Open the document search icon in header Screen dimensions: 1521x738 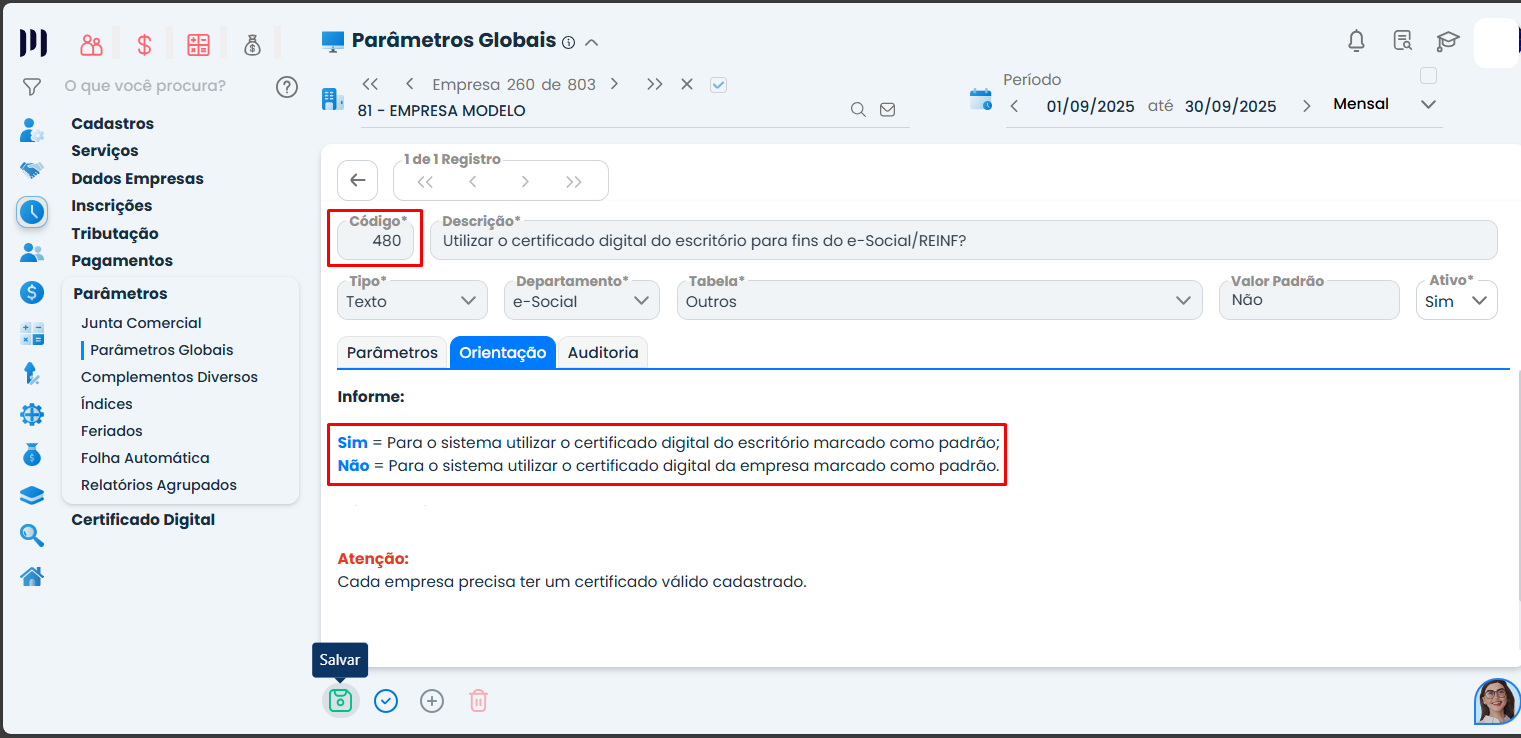1403,41
